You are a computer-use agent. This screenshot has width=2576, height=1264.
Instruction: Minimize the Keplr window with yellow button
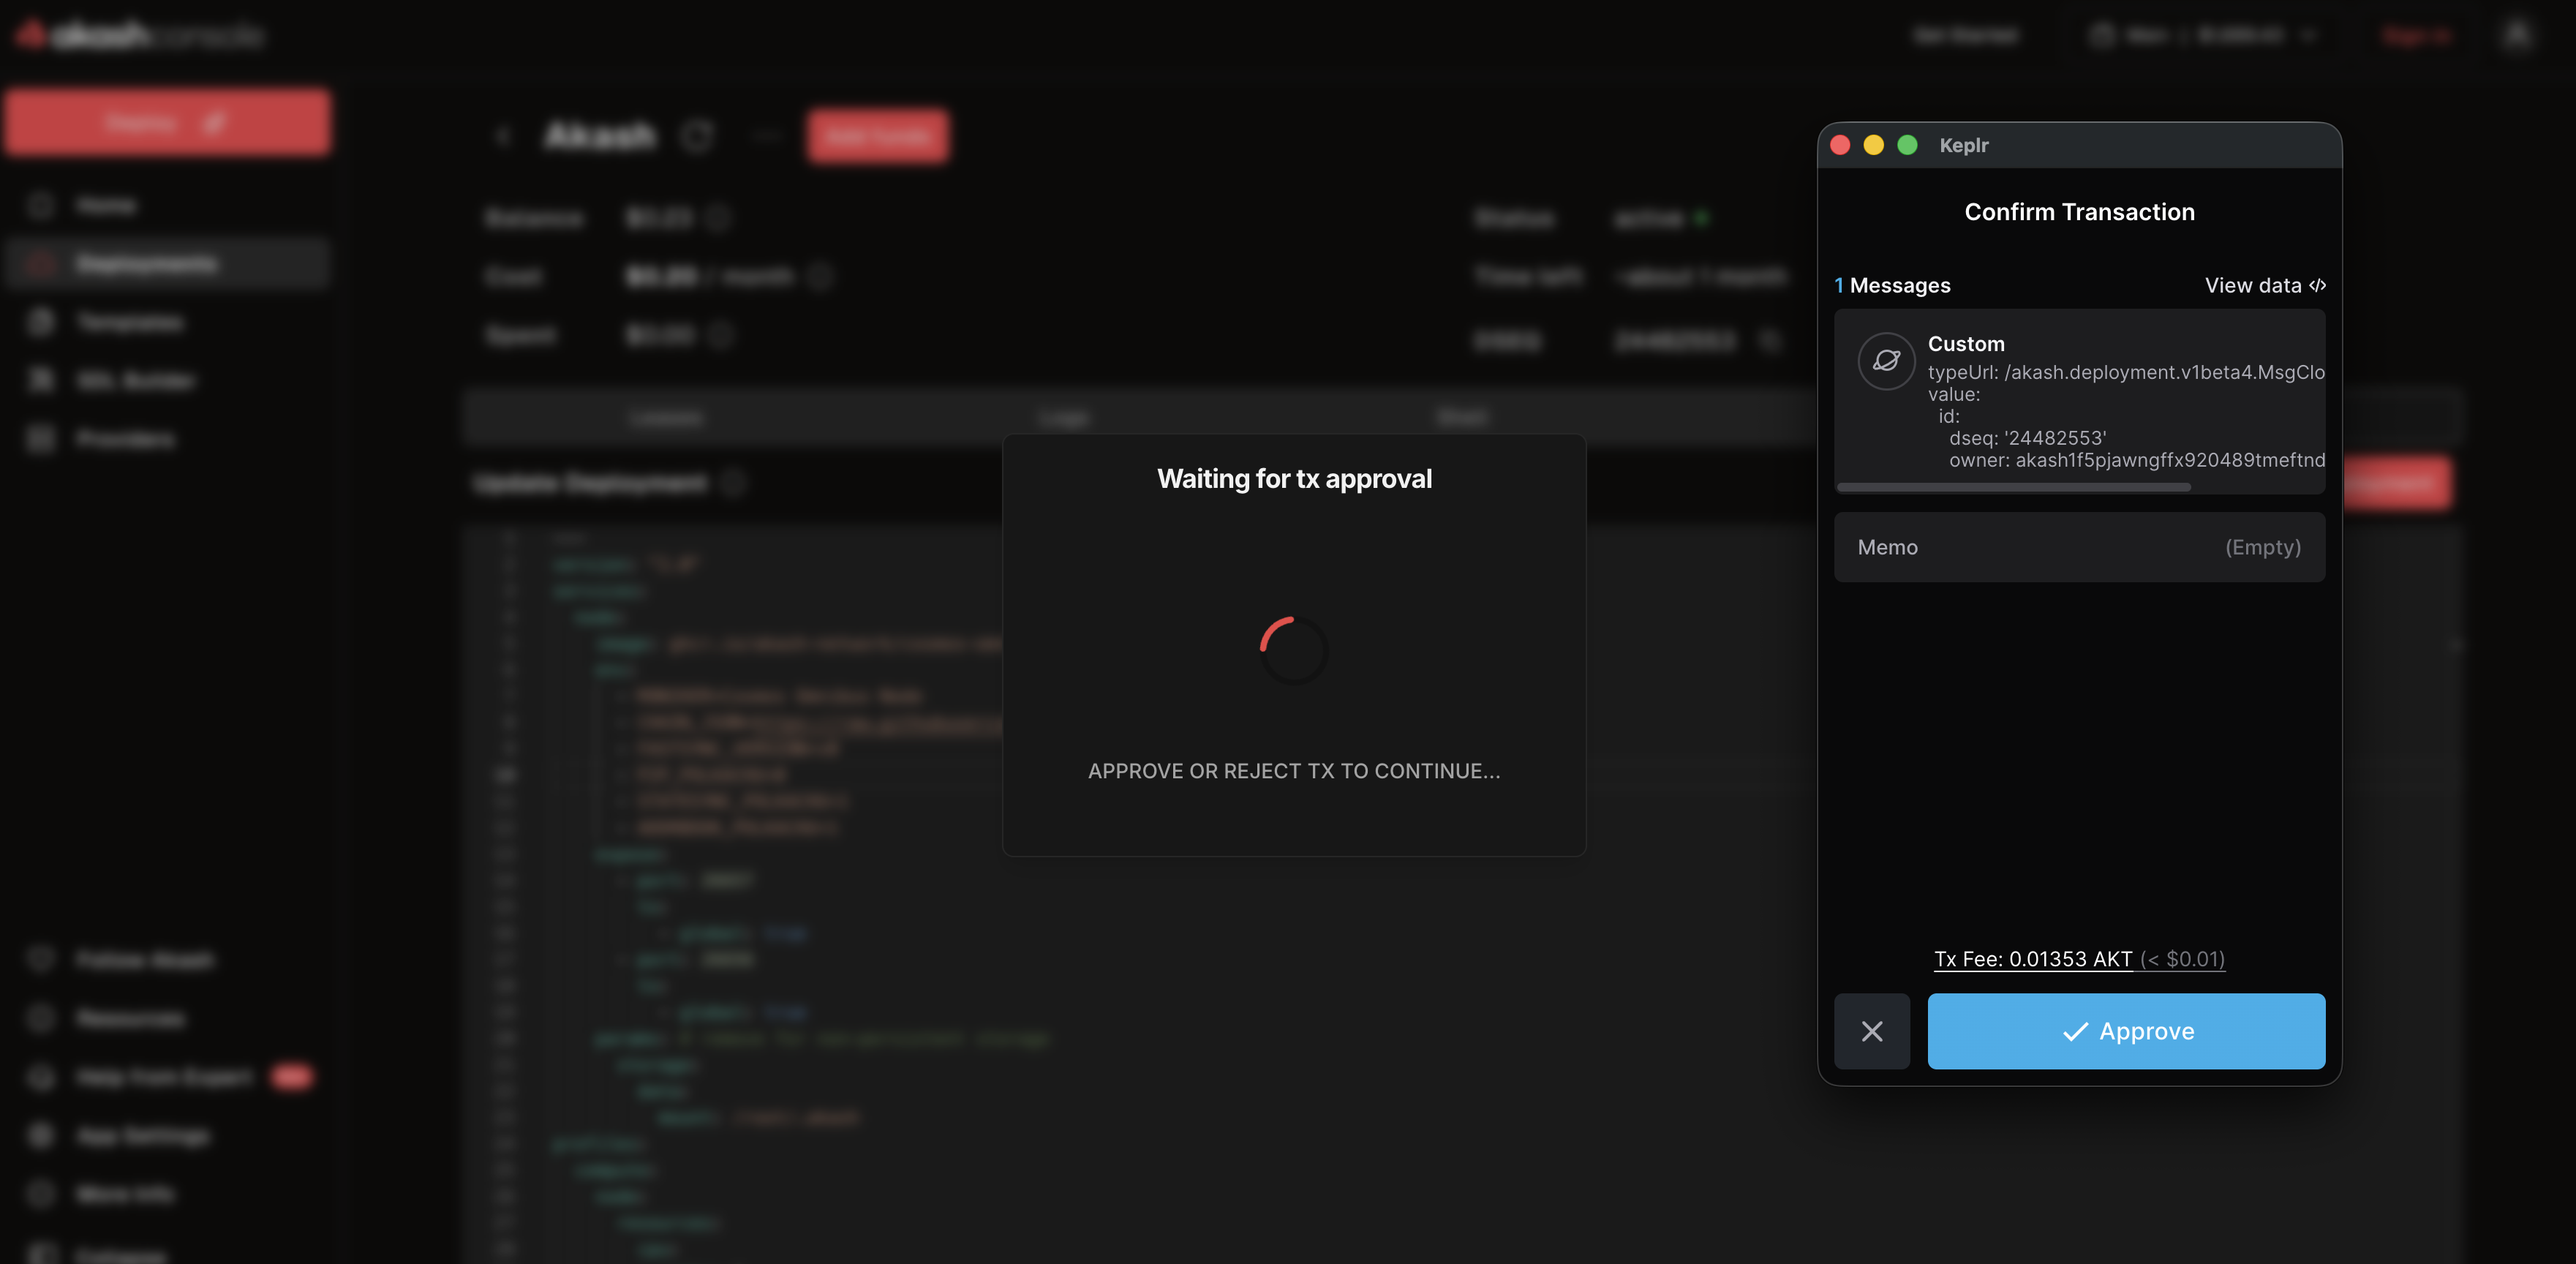tap(1873, 145)
